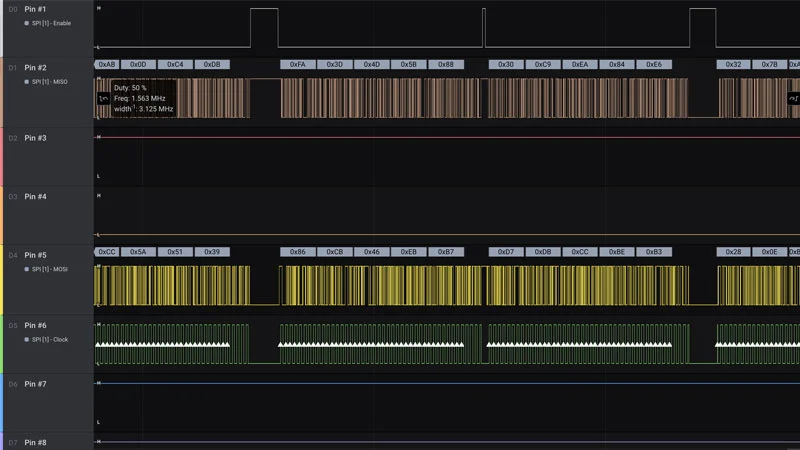Viewport: 800px width, 450px height.
Task: Click the yellow color strip beside Pin #5
Action: pyautogui.click(x=2, y=280)
